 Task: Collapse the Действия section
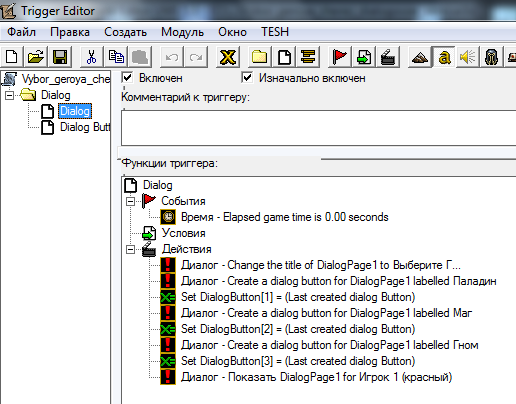[x=131, y=249]
